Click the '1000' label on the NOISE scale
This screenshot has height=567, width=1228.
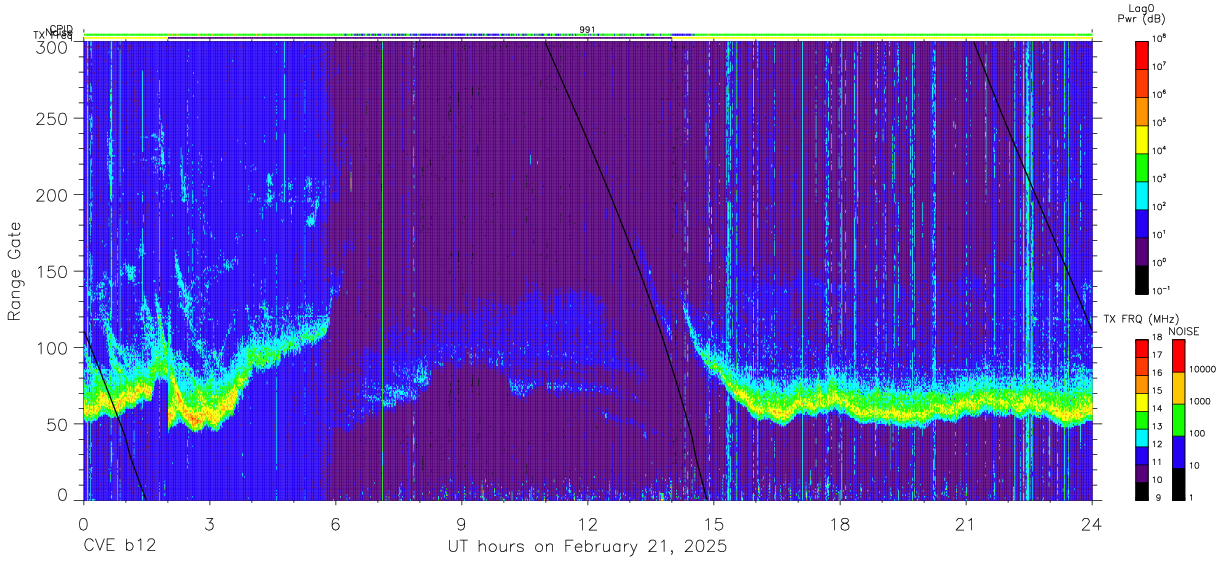tap(1202, 403)
